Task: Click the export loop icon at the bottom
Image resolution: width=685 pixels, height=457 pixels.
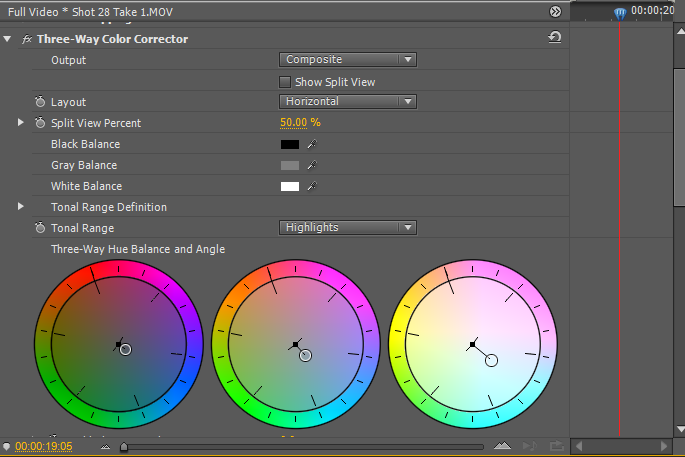Action: pos(557,446)
